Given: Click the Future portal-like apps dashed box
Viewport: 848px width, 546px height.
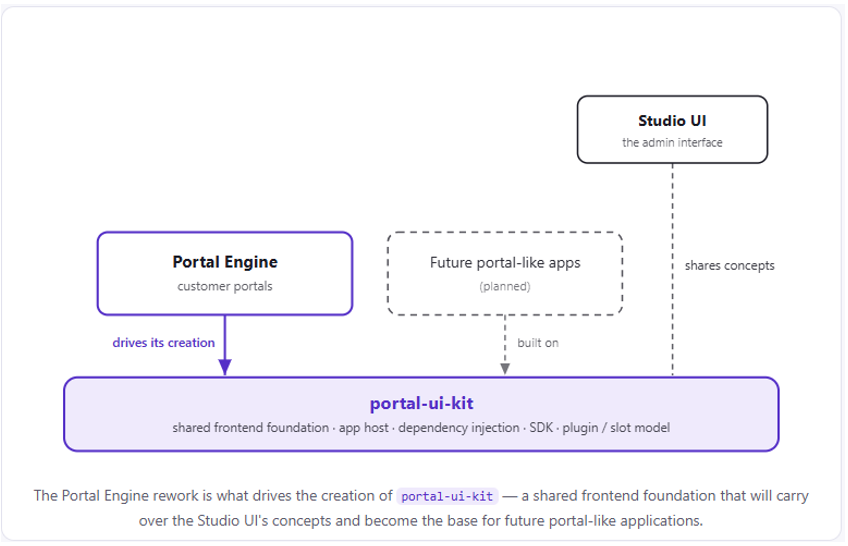Looking at the screenshot, I should [505, 274].
